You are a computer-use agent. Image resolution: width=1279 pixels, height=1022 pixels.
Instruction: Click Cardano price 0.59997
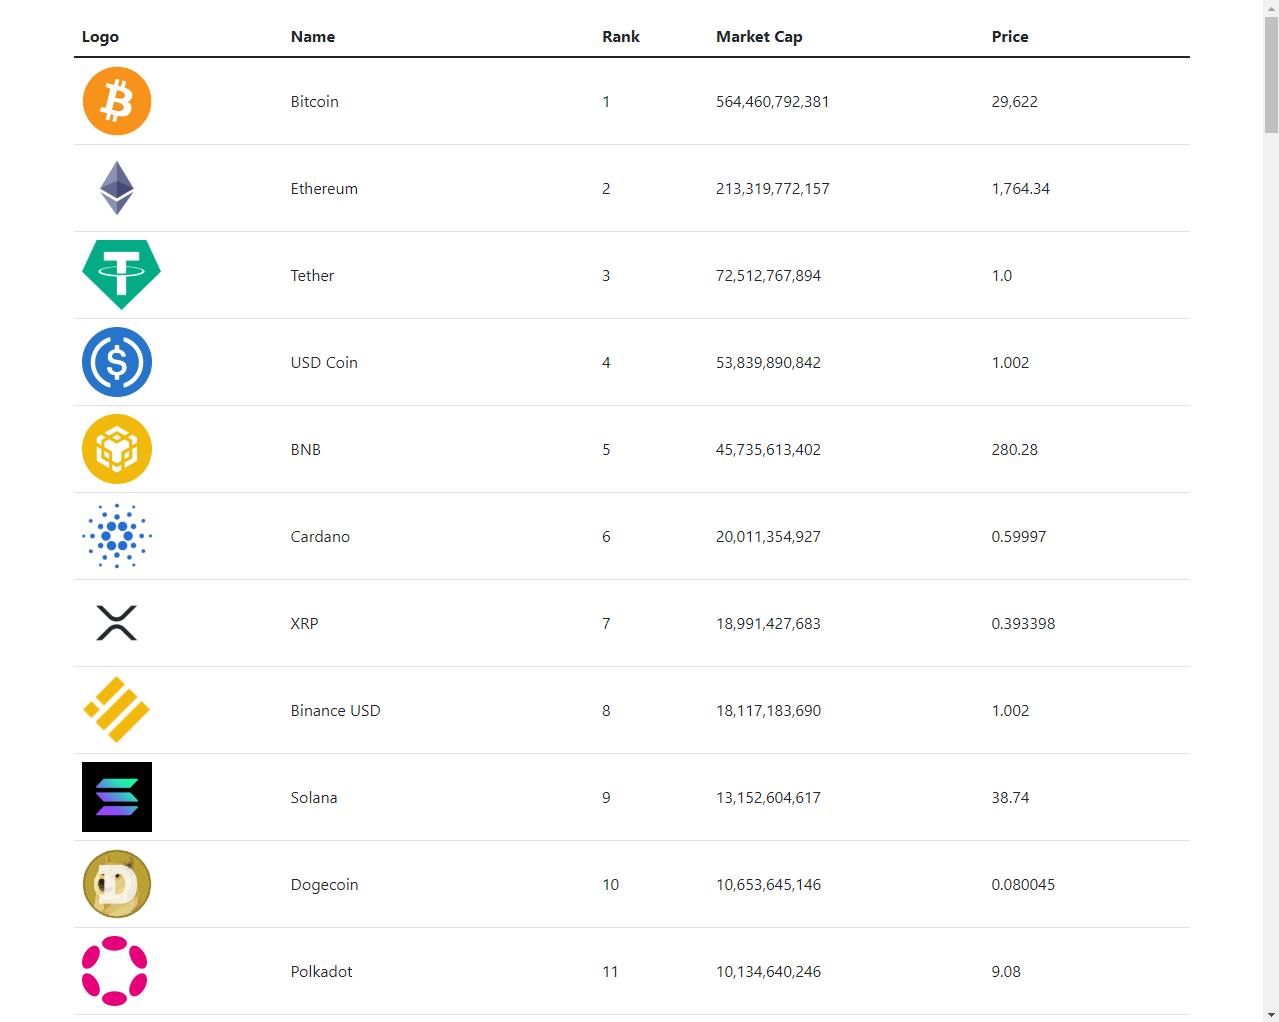click(1019, 537)
